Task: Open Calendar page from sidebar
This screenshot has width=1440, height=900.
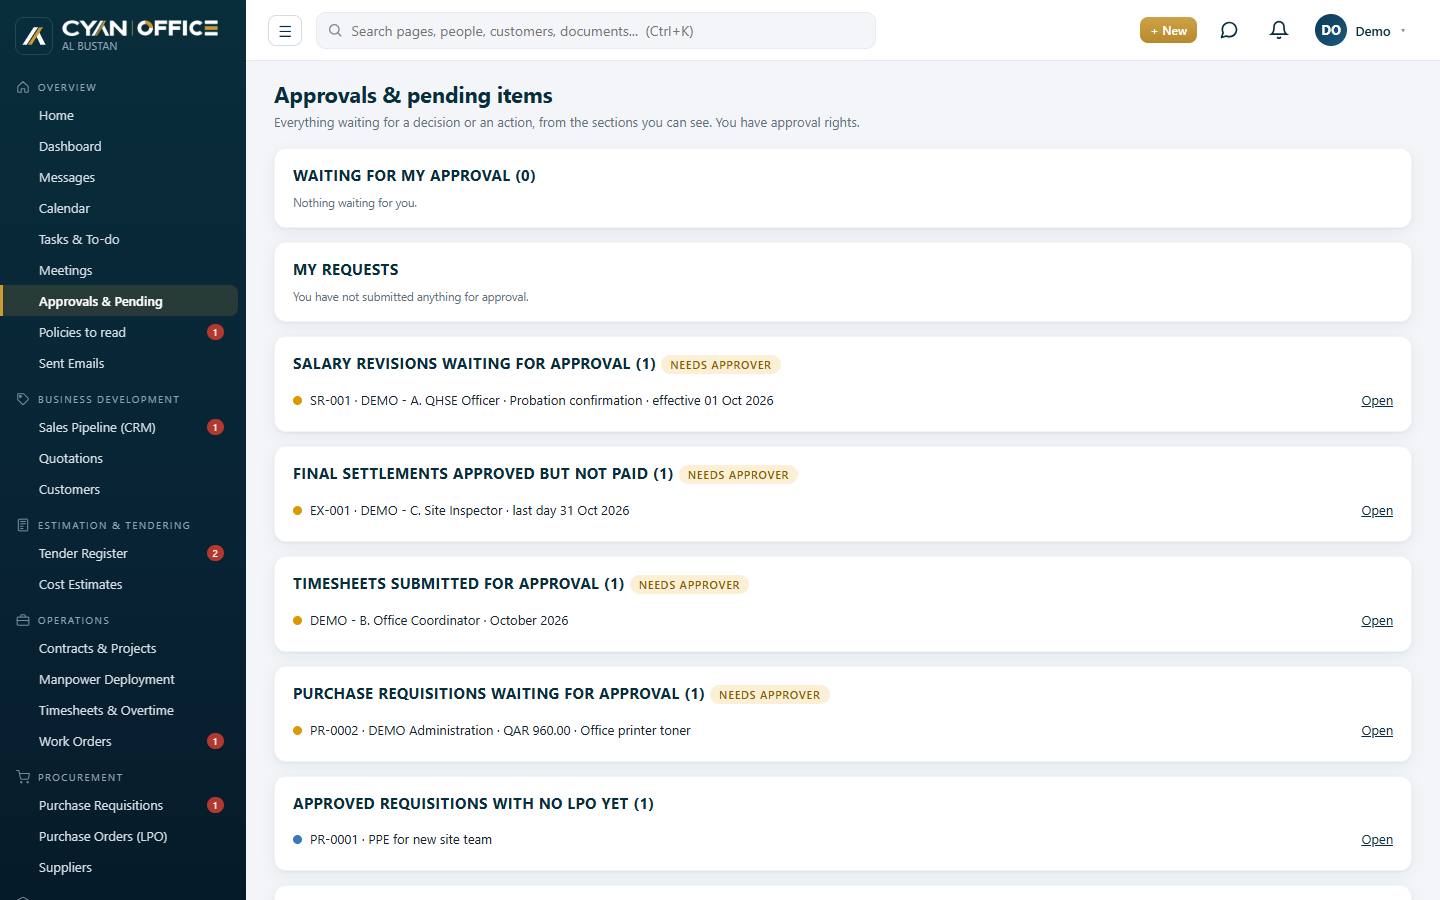Action: [x=119, y=208]
